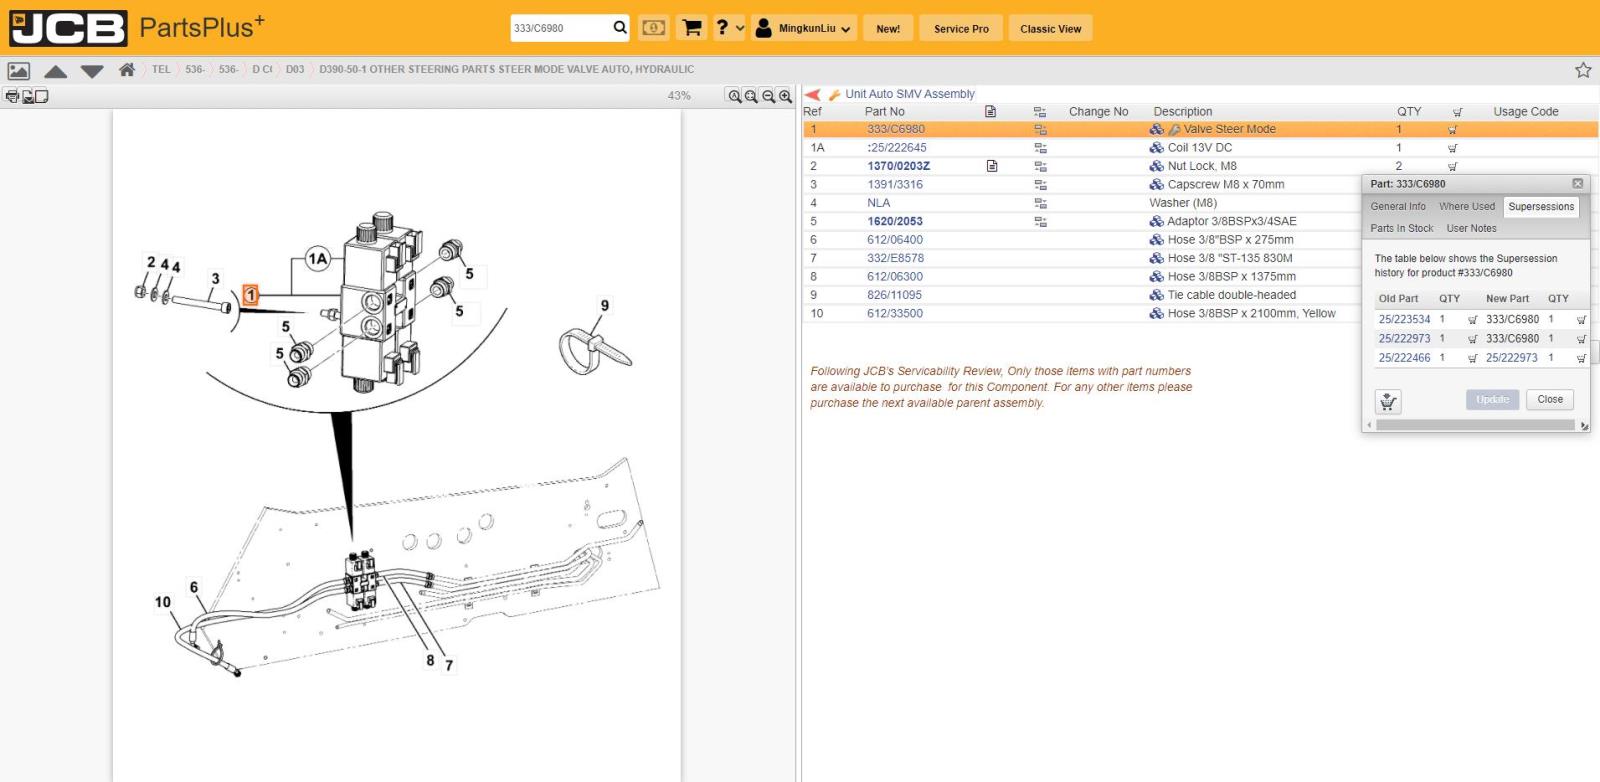Open old part 25/222466 link

[x=1404, y=358]
